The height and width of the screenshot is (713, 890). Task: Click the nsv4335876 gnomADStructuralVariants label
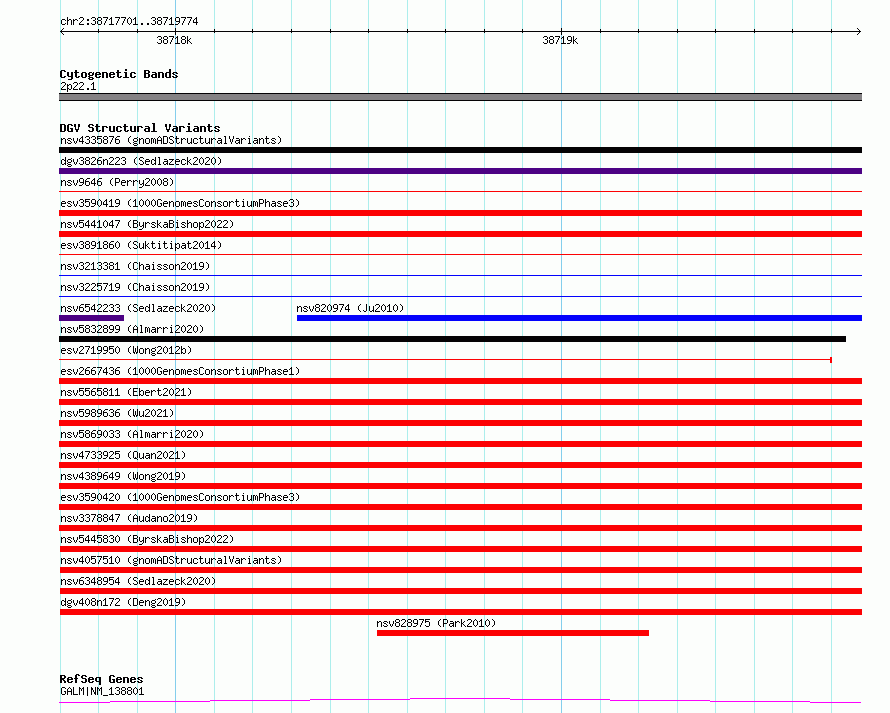[x=171, y=140]
